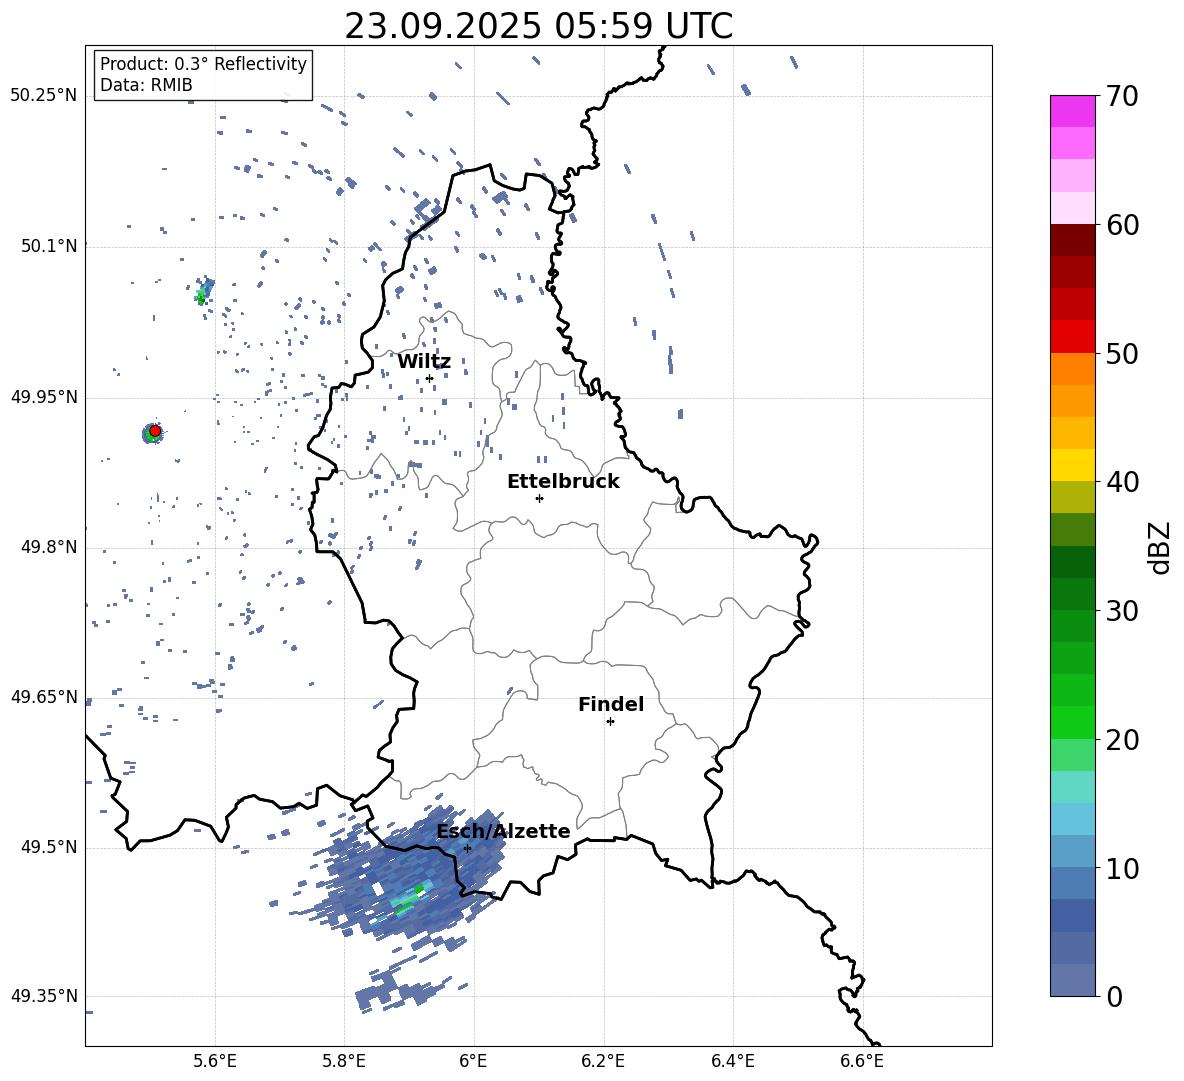Screen dimensions: 1184x1081
Task: Click the magenta 70 dBZ colorbar segment
Action: click(x=1072, y=111)
